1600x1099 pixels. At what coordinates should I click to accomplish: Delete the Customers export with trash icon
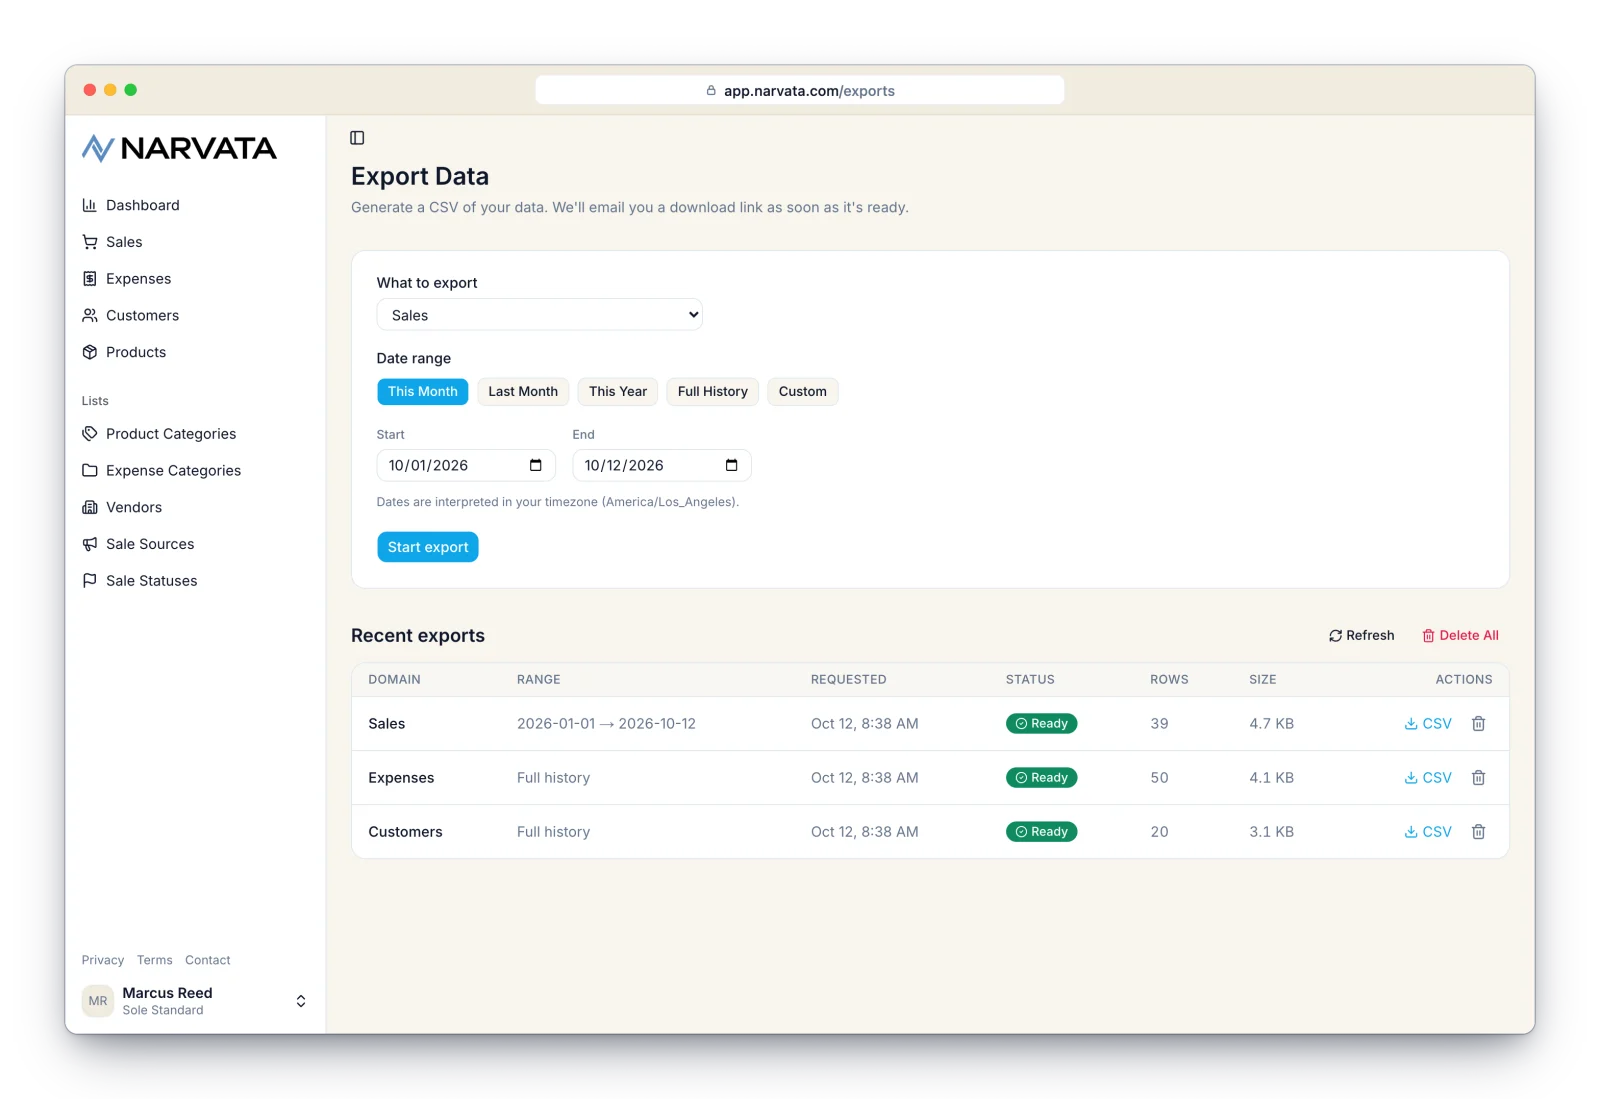(1479, 832)
